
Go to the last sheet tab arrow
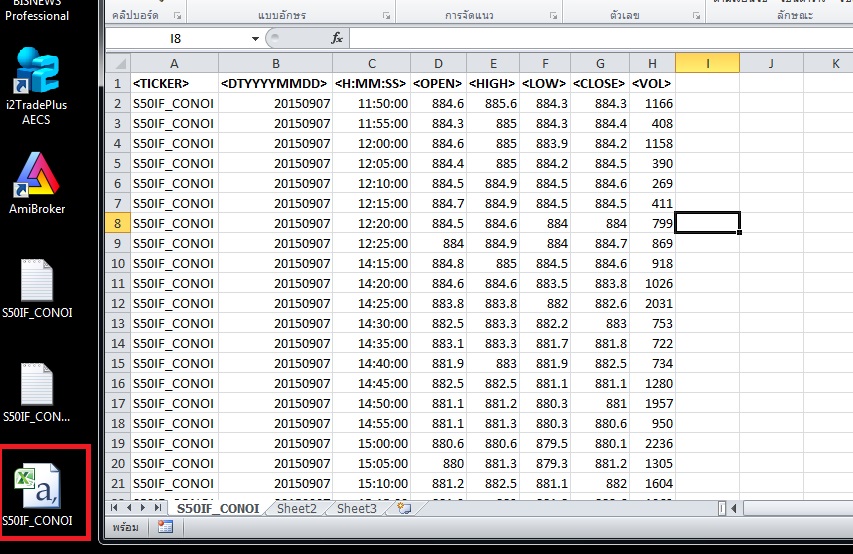click(157, 508)
